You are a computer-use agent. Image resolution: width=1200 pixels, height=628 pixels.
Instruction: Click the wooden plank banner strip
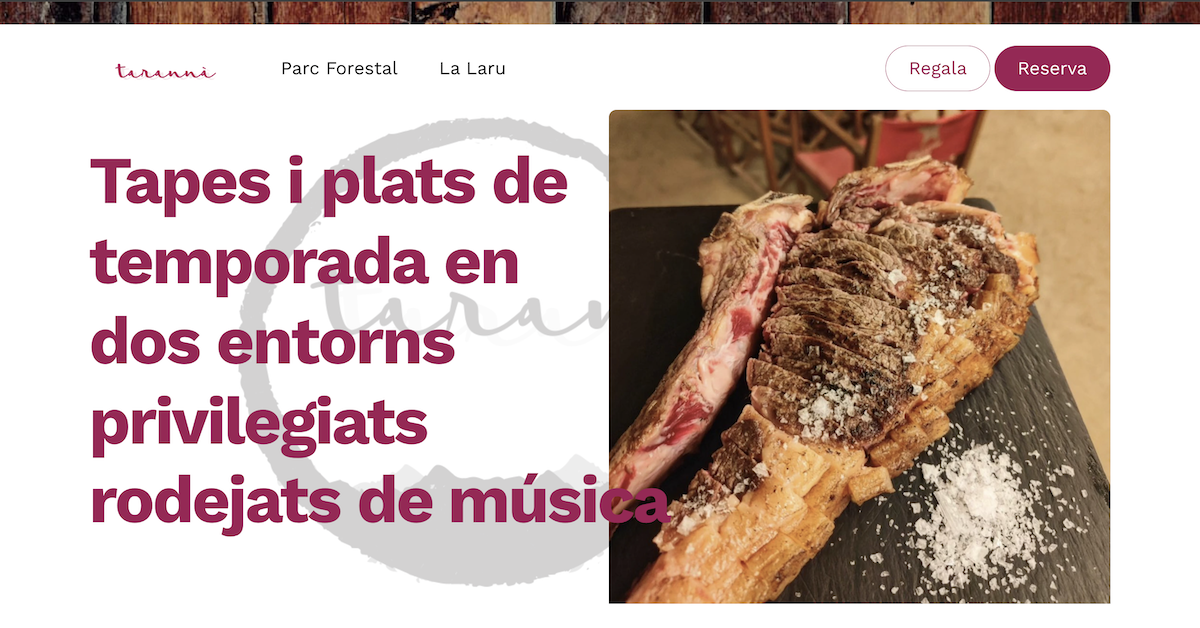(x=600, y=12)
